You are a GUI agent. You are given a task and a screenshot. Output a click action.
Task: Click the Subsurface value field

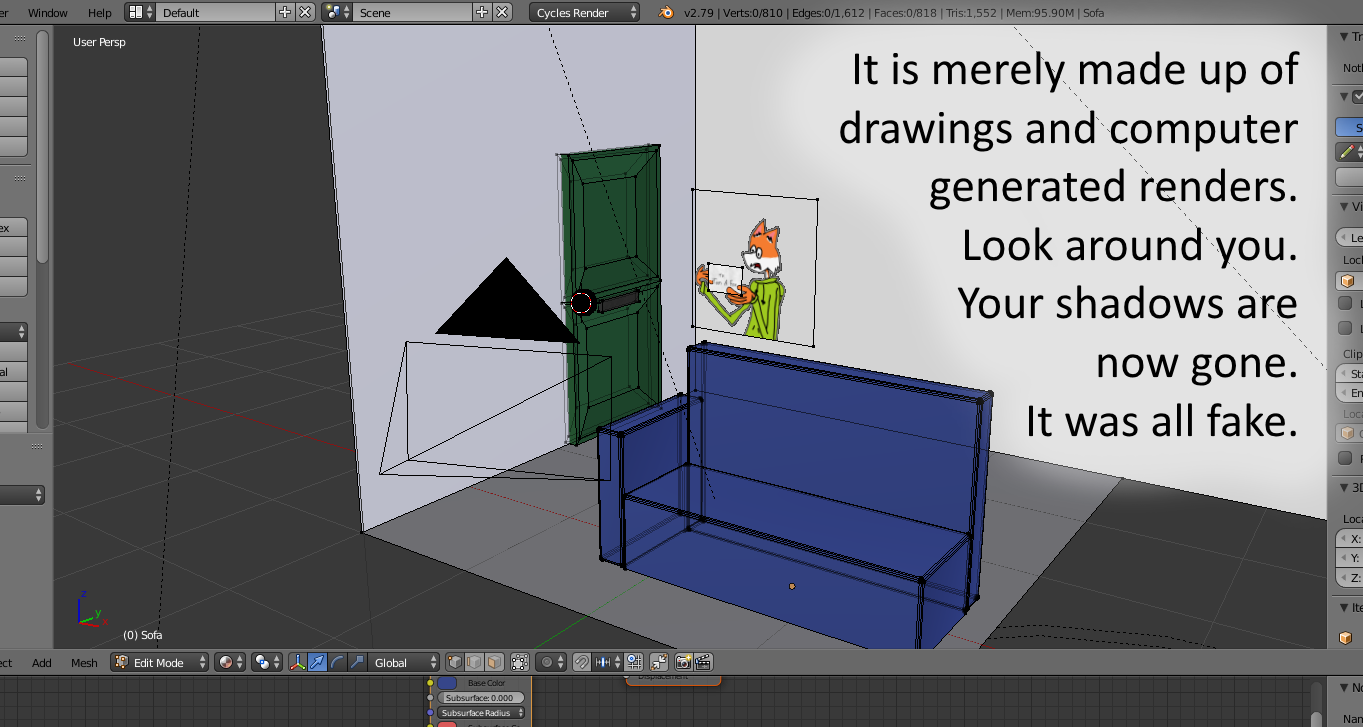click(x=479, y=698)
